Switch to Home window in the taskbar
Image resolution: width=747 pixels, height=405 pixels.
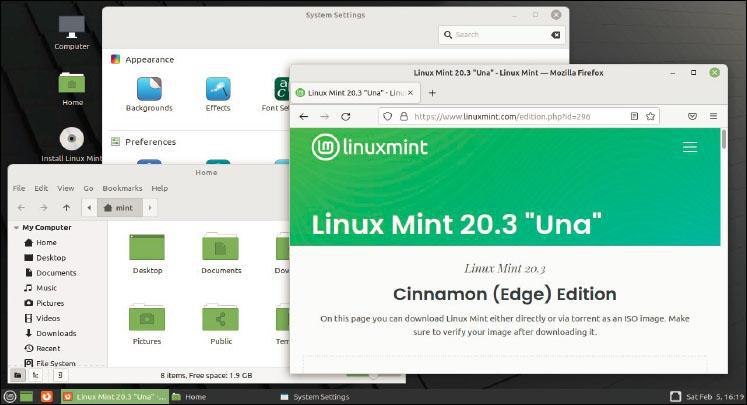click(x=189, y=396)
